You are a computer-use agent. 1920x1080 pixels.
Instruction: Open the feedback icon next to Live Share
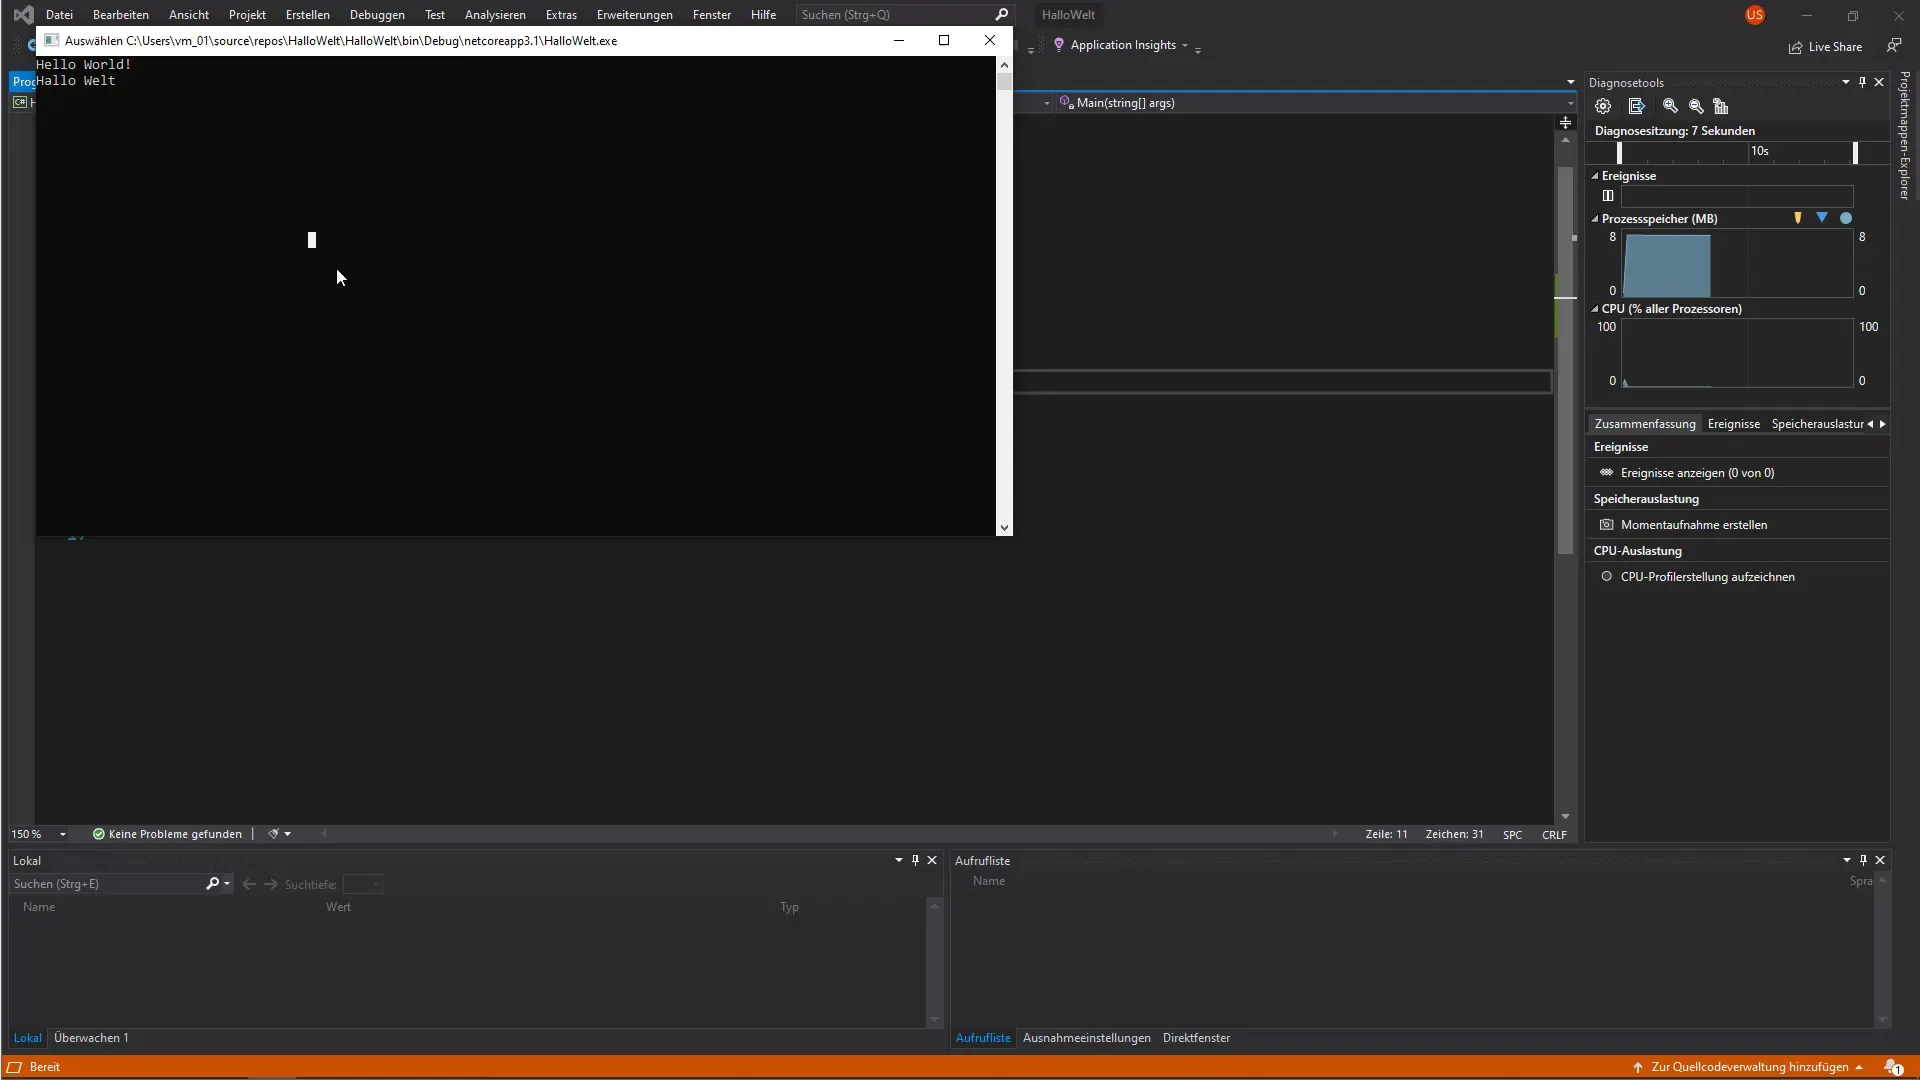point(1894,46)
